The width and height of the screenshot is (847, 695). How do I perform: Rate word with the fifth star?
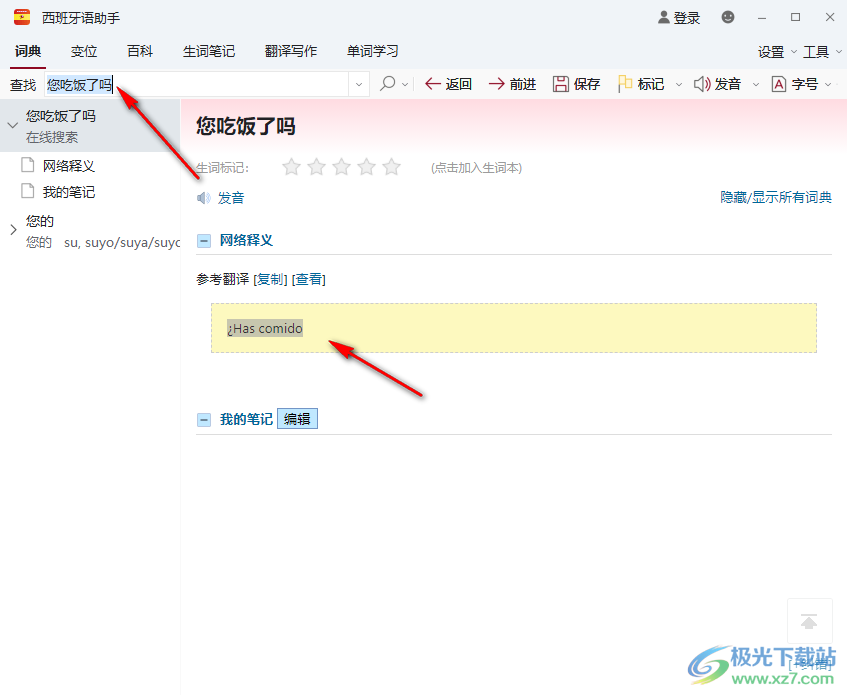pyautogui.click(x=391, y=167)
